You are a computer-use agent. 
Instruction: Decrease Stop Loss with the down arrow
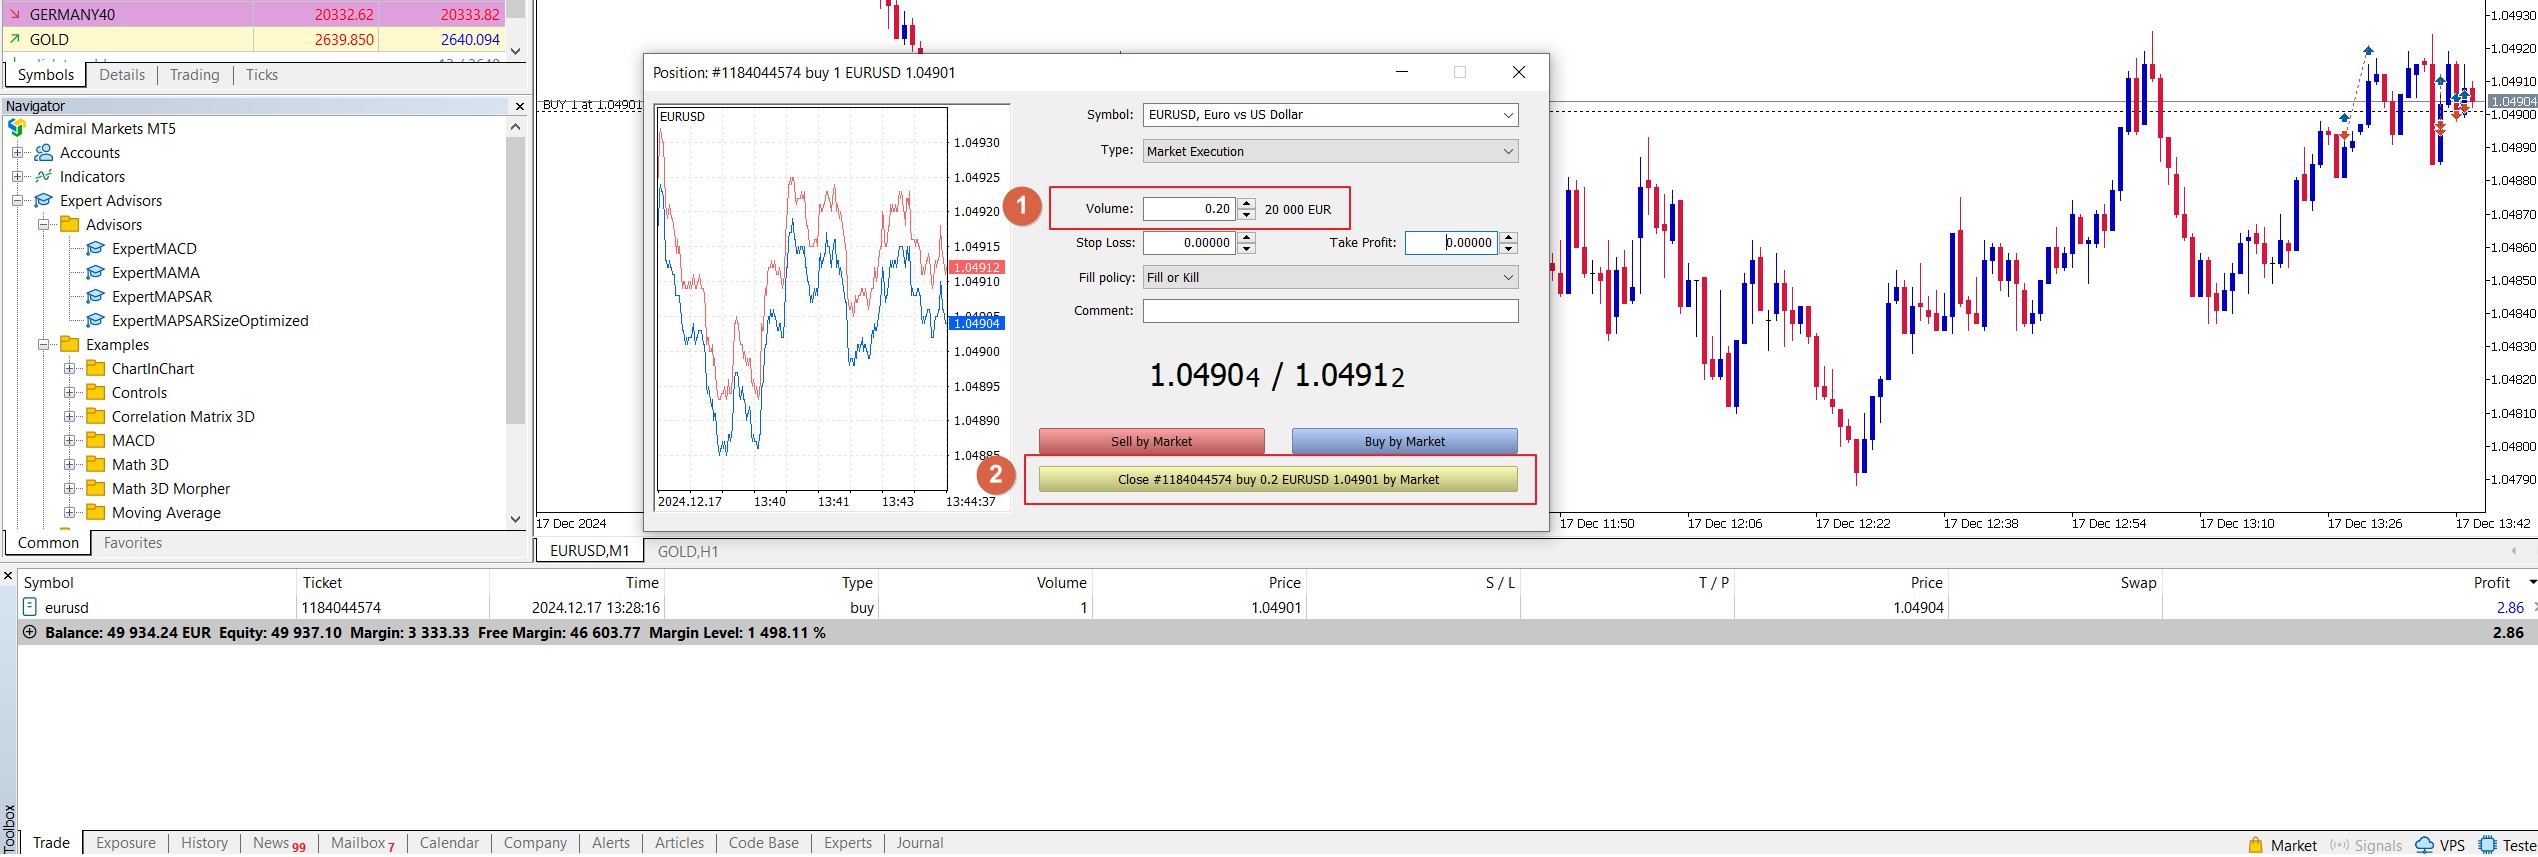1246,248
